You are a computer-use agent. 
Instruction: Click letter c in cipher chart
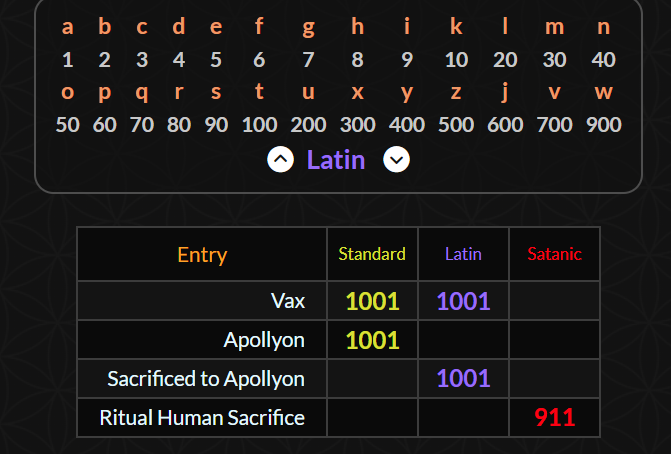click(142, 27)
